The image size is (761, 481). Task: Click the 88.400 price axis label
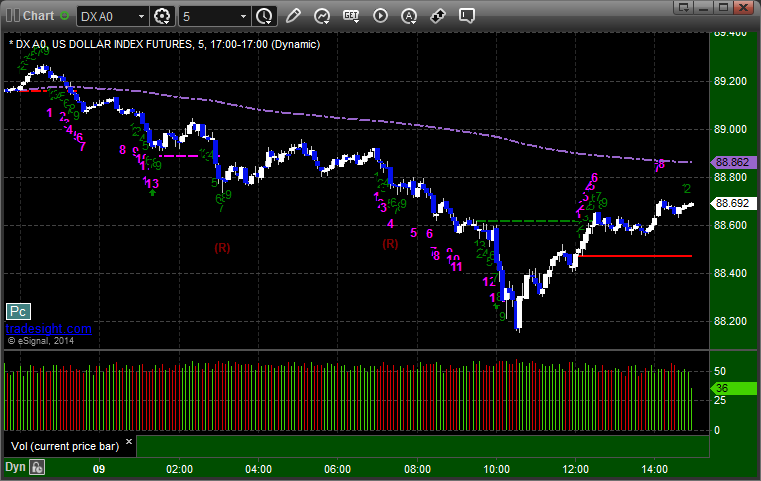point(730,274)
